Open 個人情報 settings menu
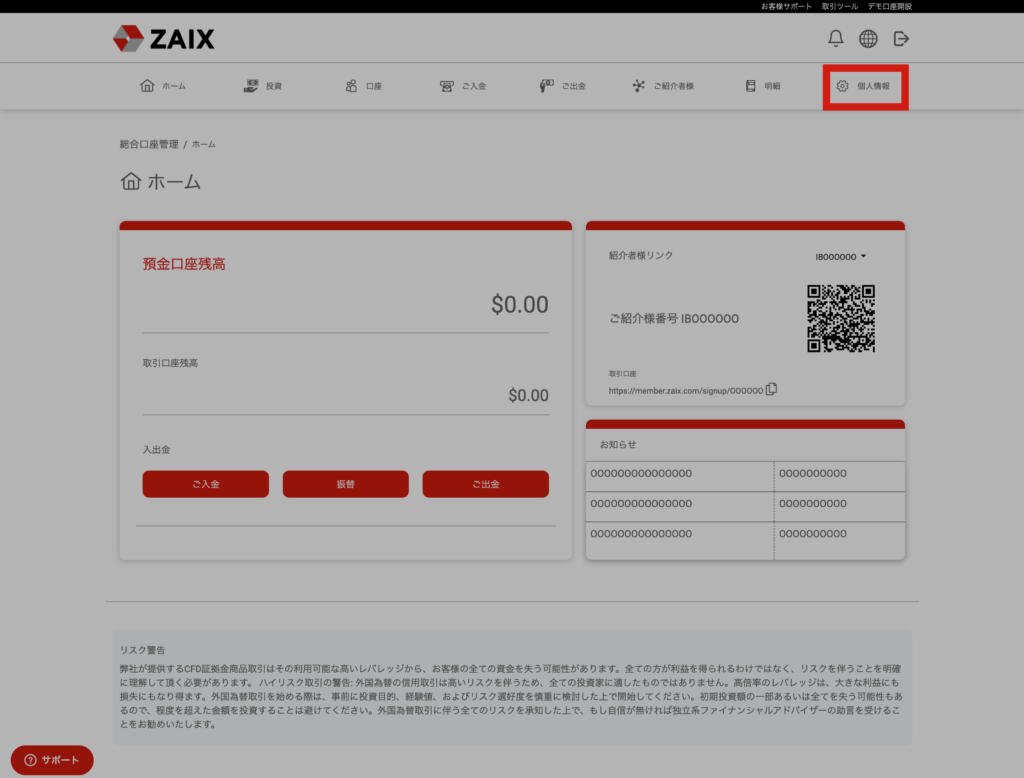Viewport: 1024px width, 778px height. tap(864, 86)
